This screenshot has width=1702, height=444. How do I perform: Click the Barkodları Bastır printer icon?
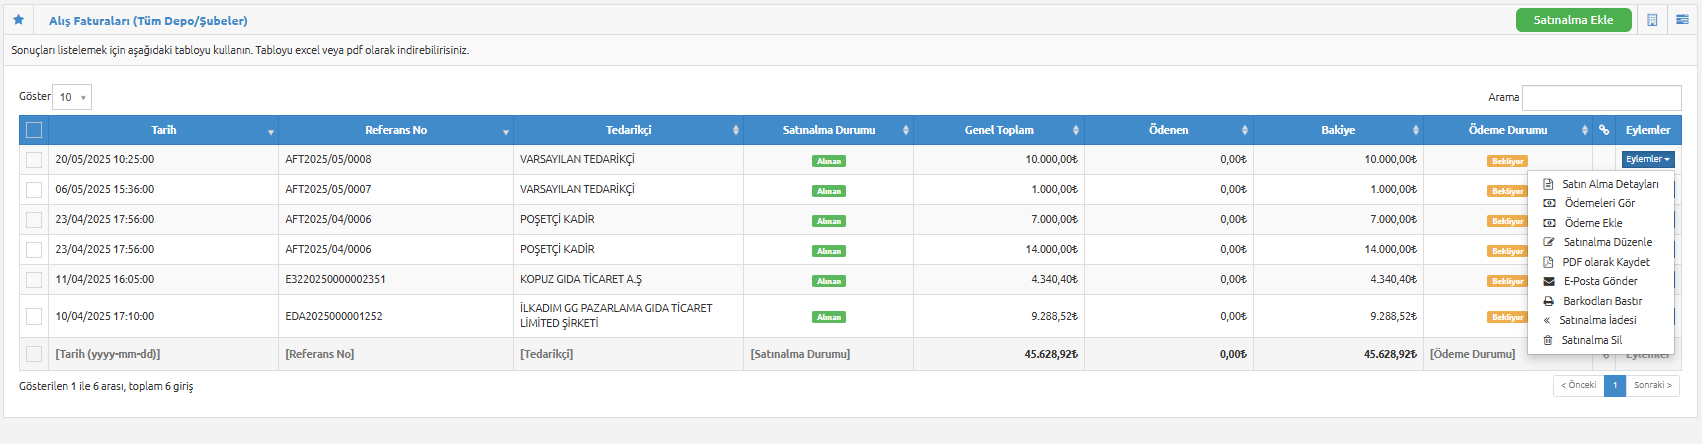click(x=1549, y=301)
